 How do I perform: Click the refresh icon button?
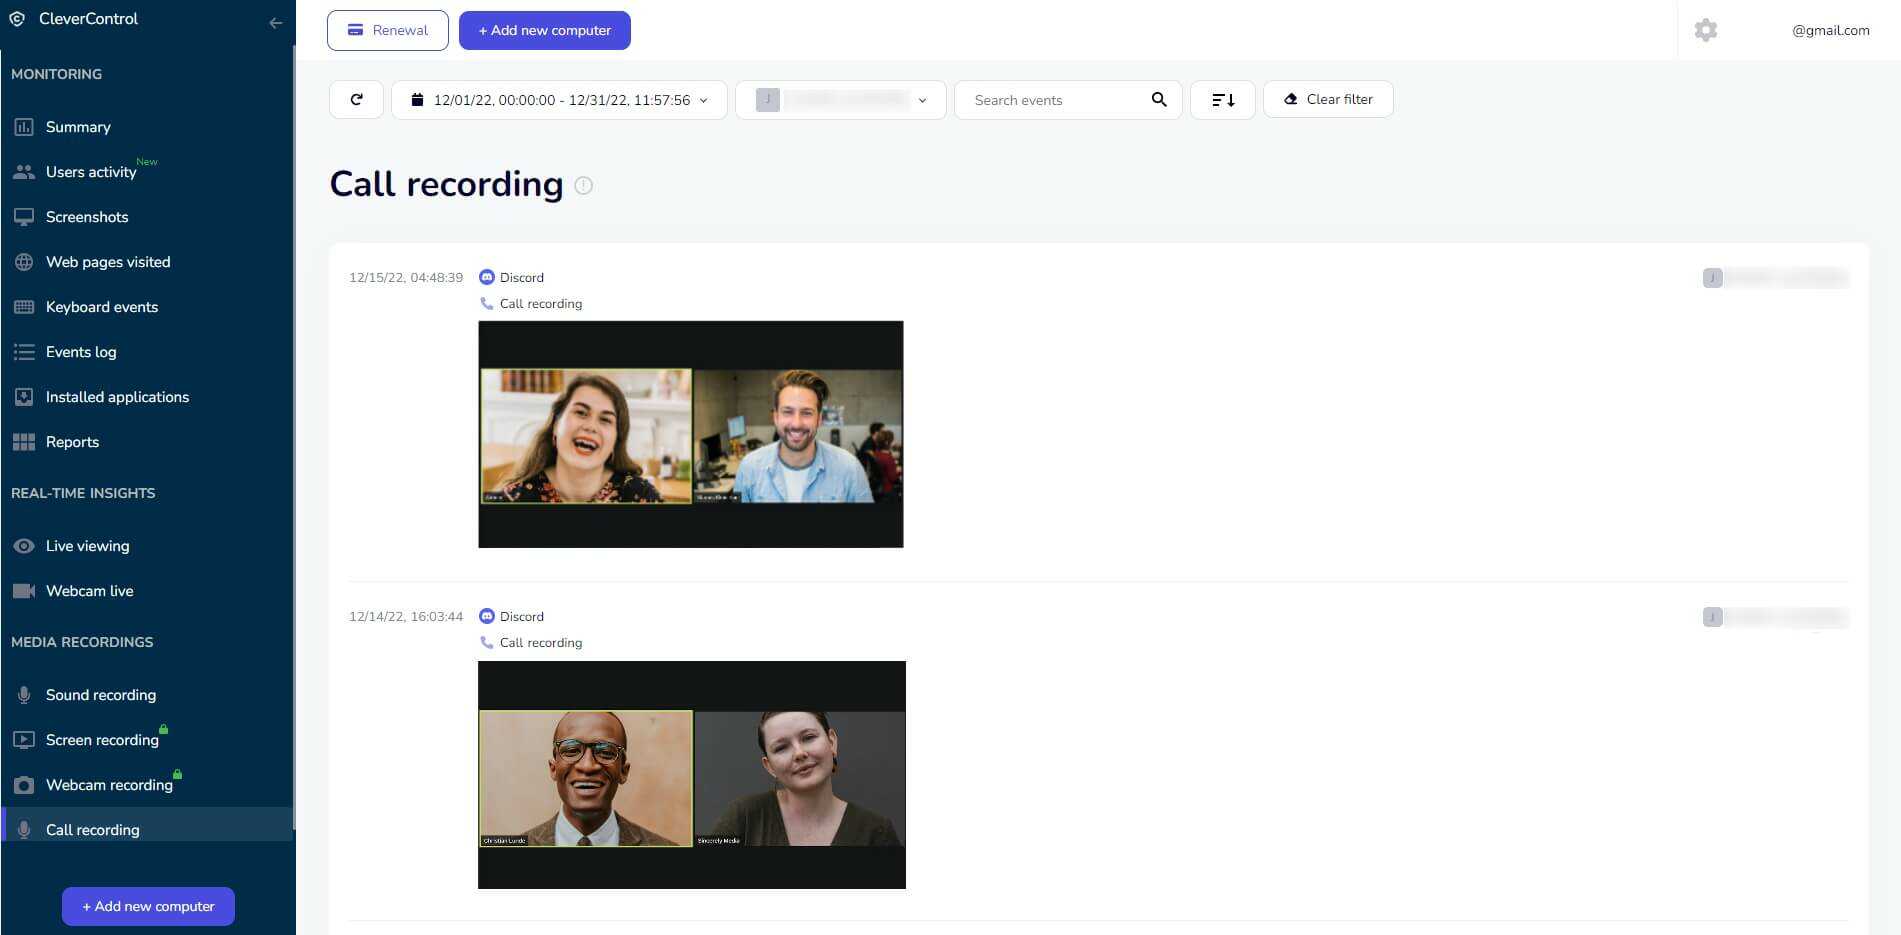point(356,100)
